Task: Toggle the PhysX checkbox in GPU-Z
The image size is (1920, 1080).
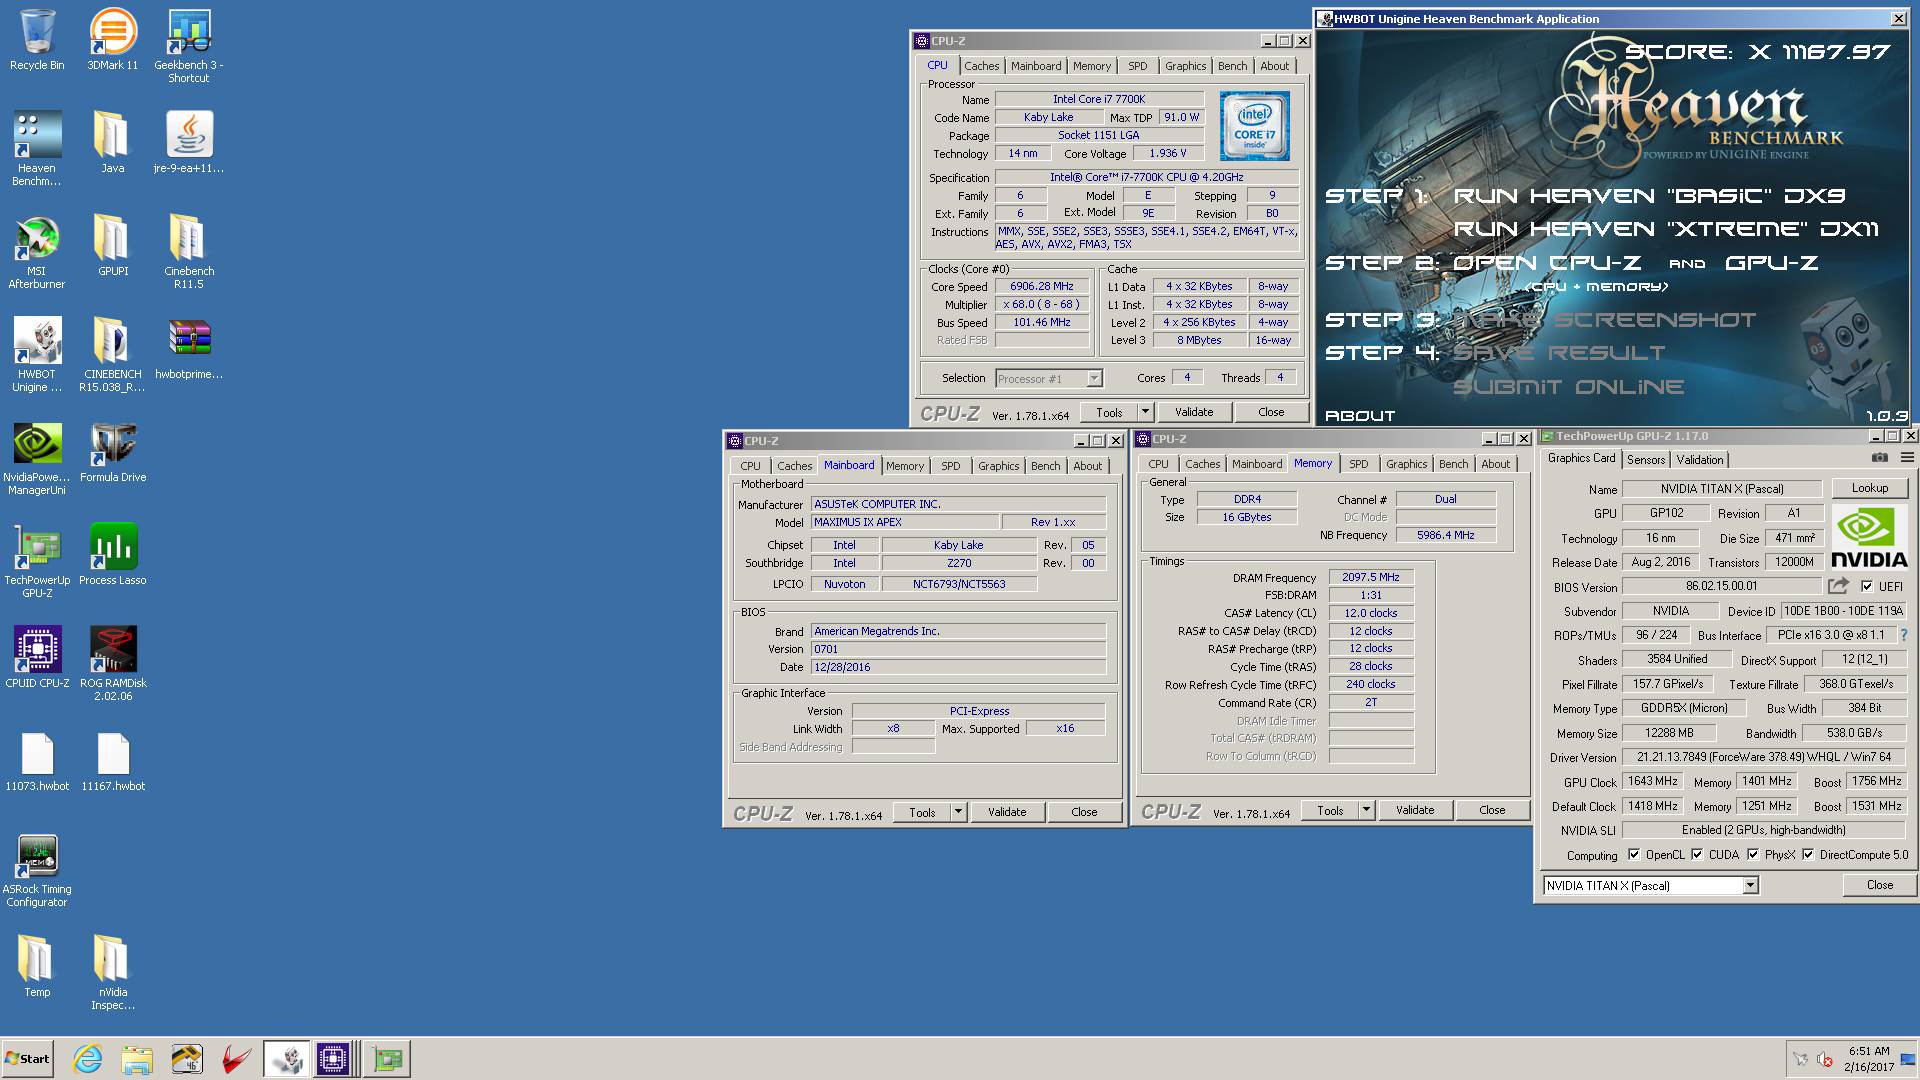Action: click(1753, 855)
